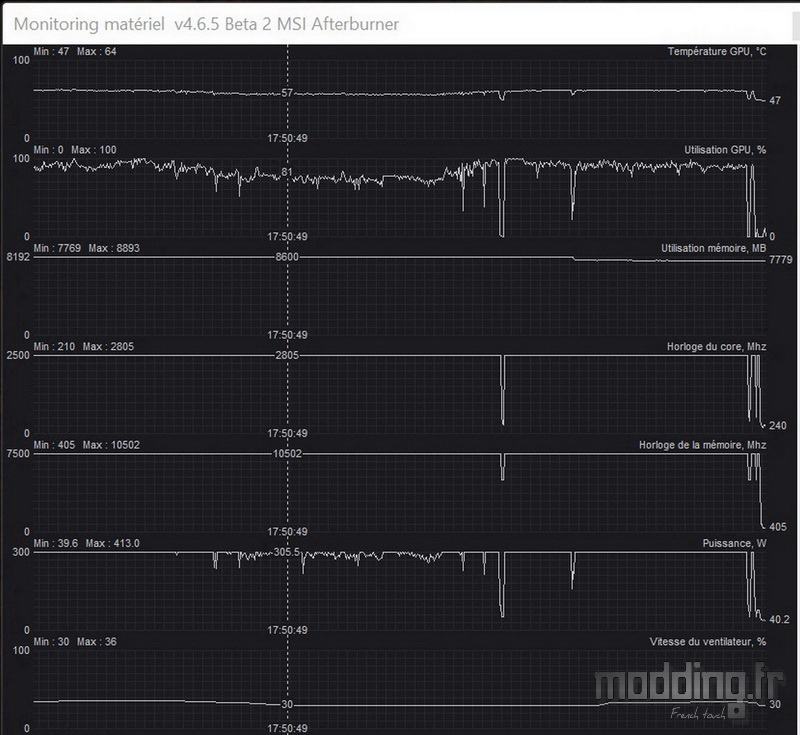This screenshot has width=800, height=735.
Task: Click cursor value 57 on temperature graph
Action: pyautogui.click(x=287, y=93)
